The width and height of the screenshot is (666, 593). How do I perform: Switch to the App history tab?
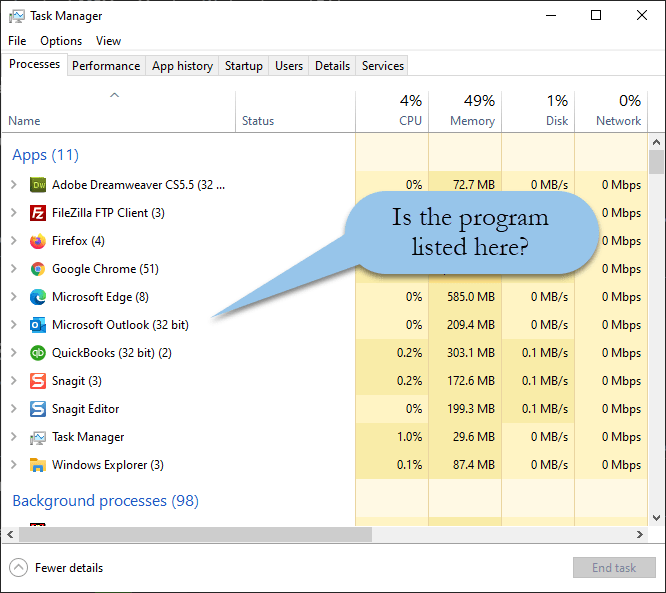tap(182, 66)
